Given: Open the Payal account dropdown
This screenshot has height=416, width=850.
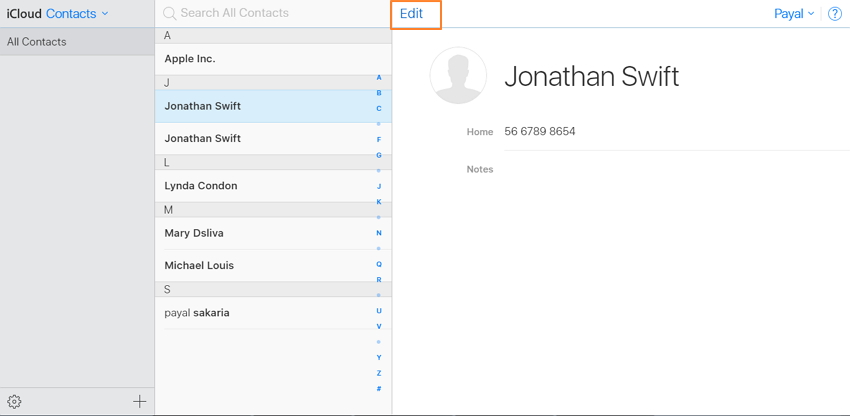Looking at the screenshot, I should tap(794, 14).
